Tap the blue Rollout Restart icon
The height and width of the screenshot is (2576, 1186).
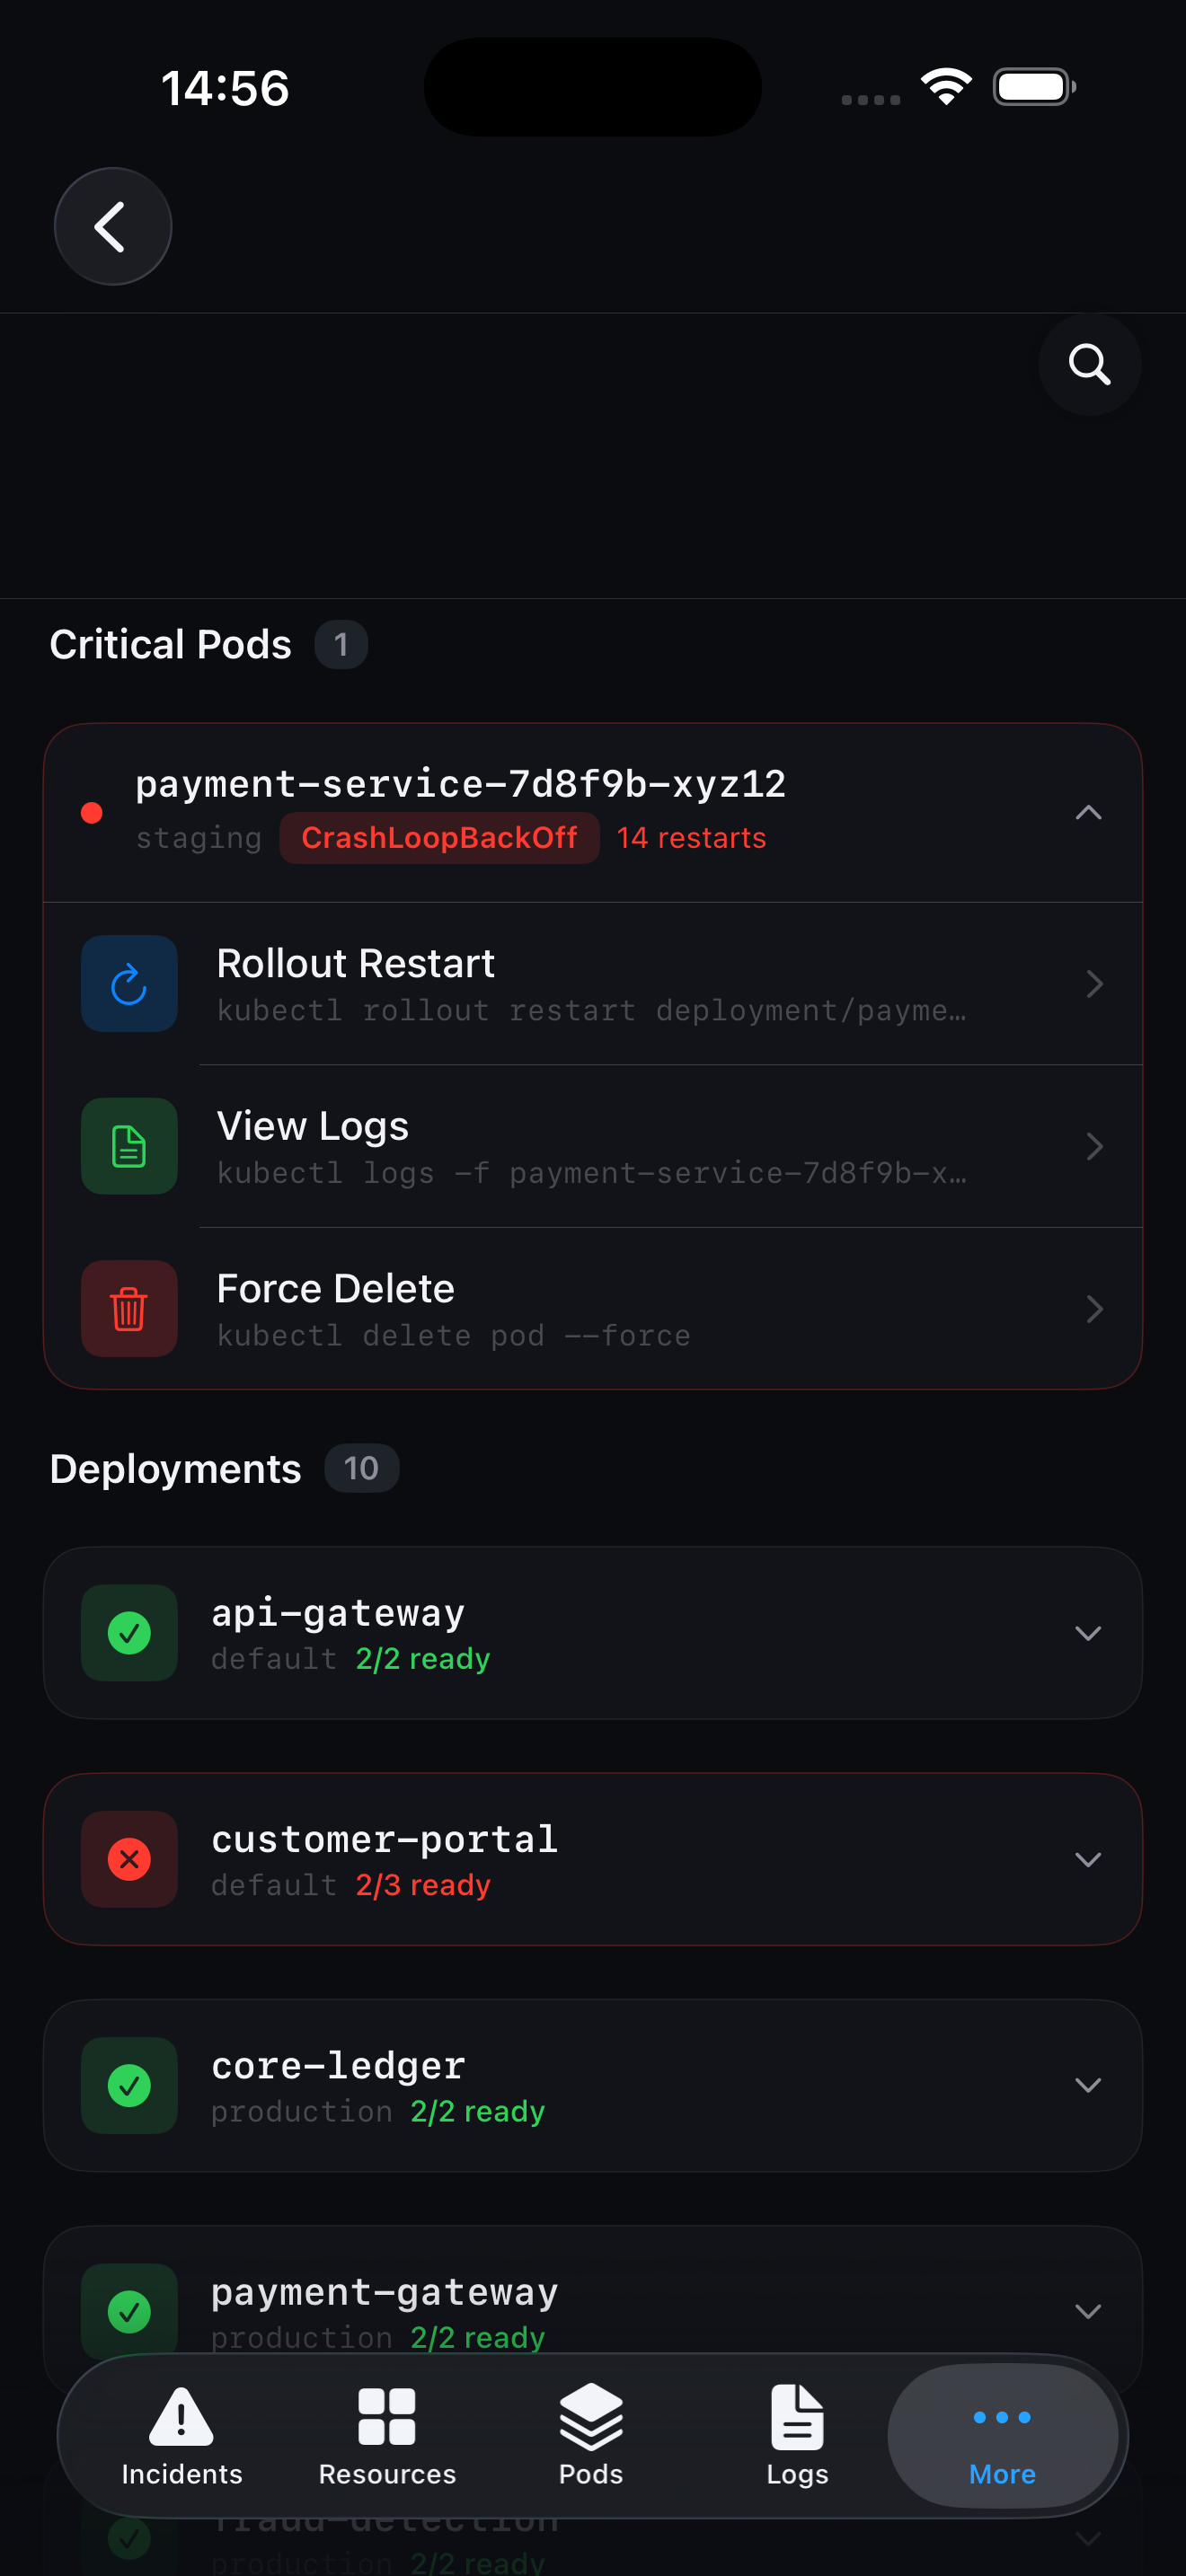129,984
